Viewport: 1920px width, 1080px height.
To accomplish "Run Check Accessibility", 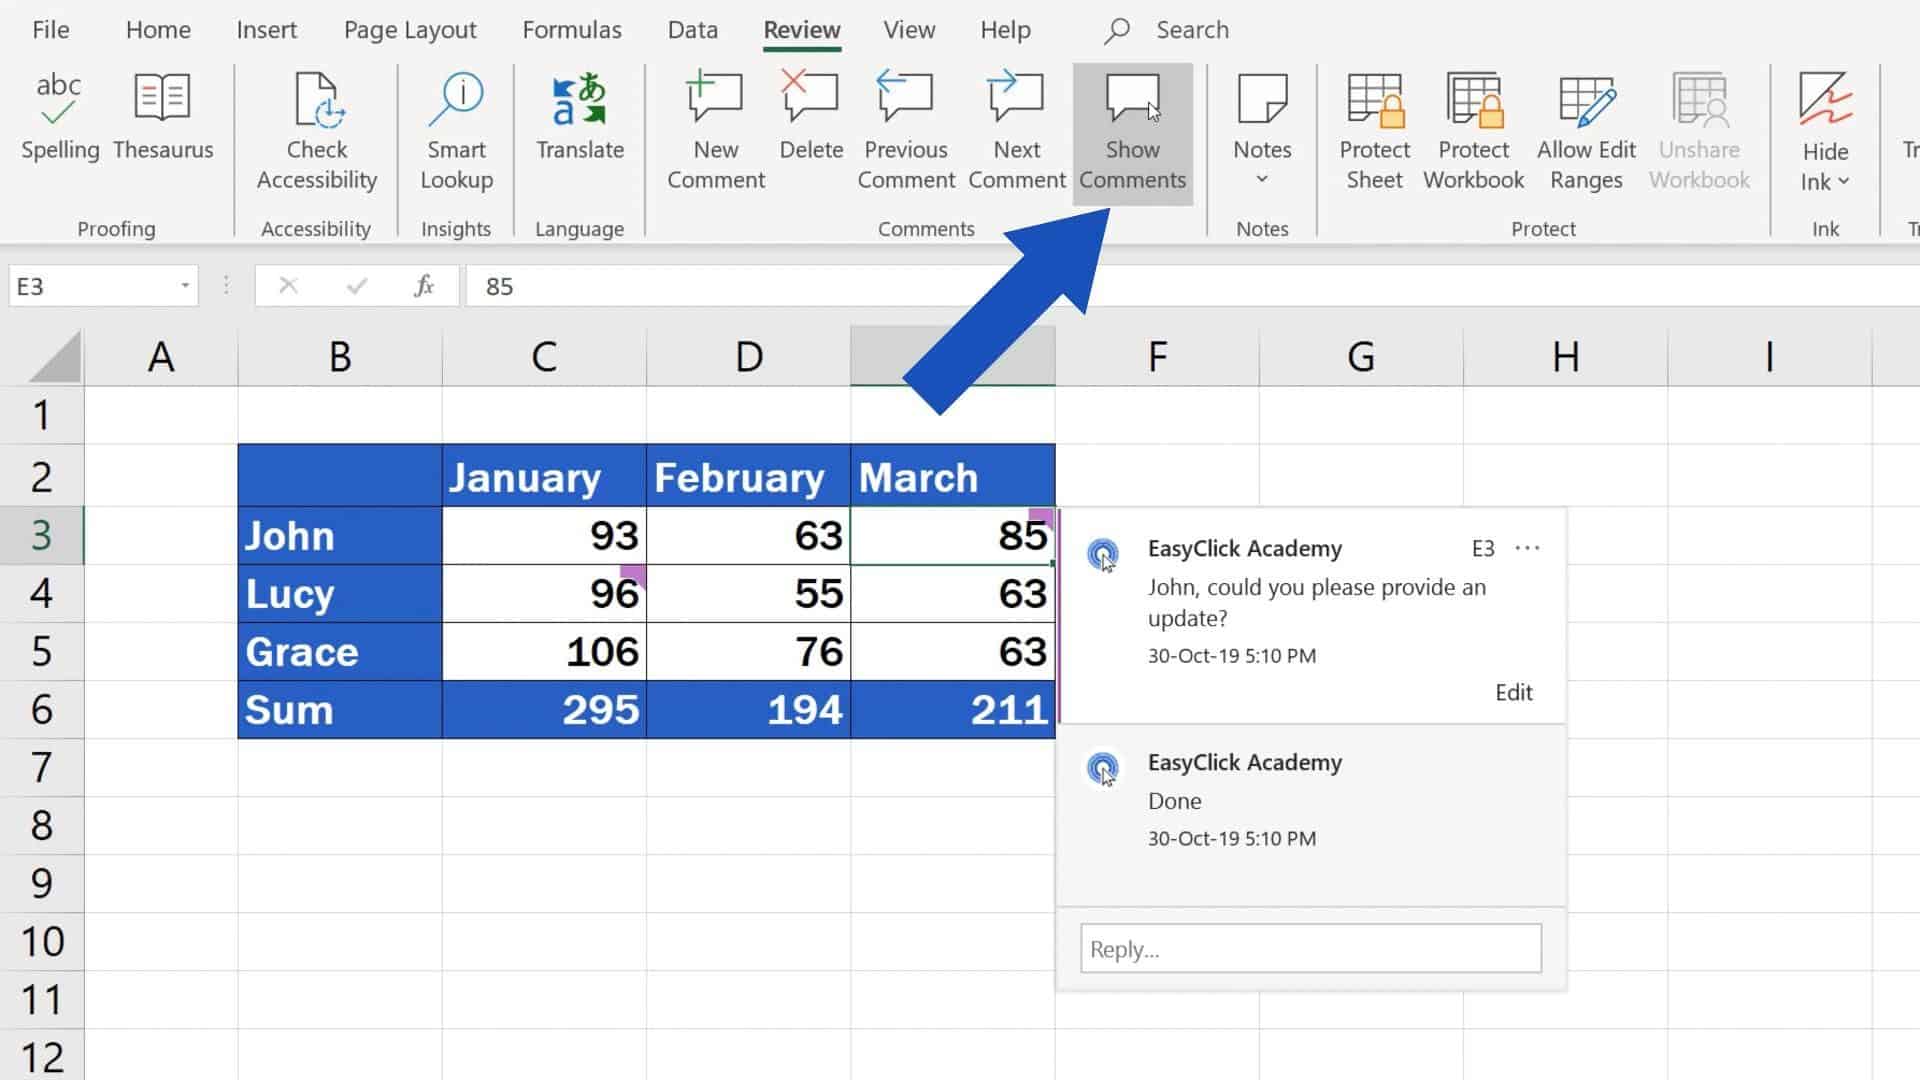I will coord(317,132).
